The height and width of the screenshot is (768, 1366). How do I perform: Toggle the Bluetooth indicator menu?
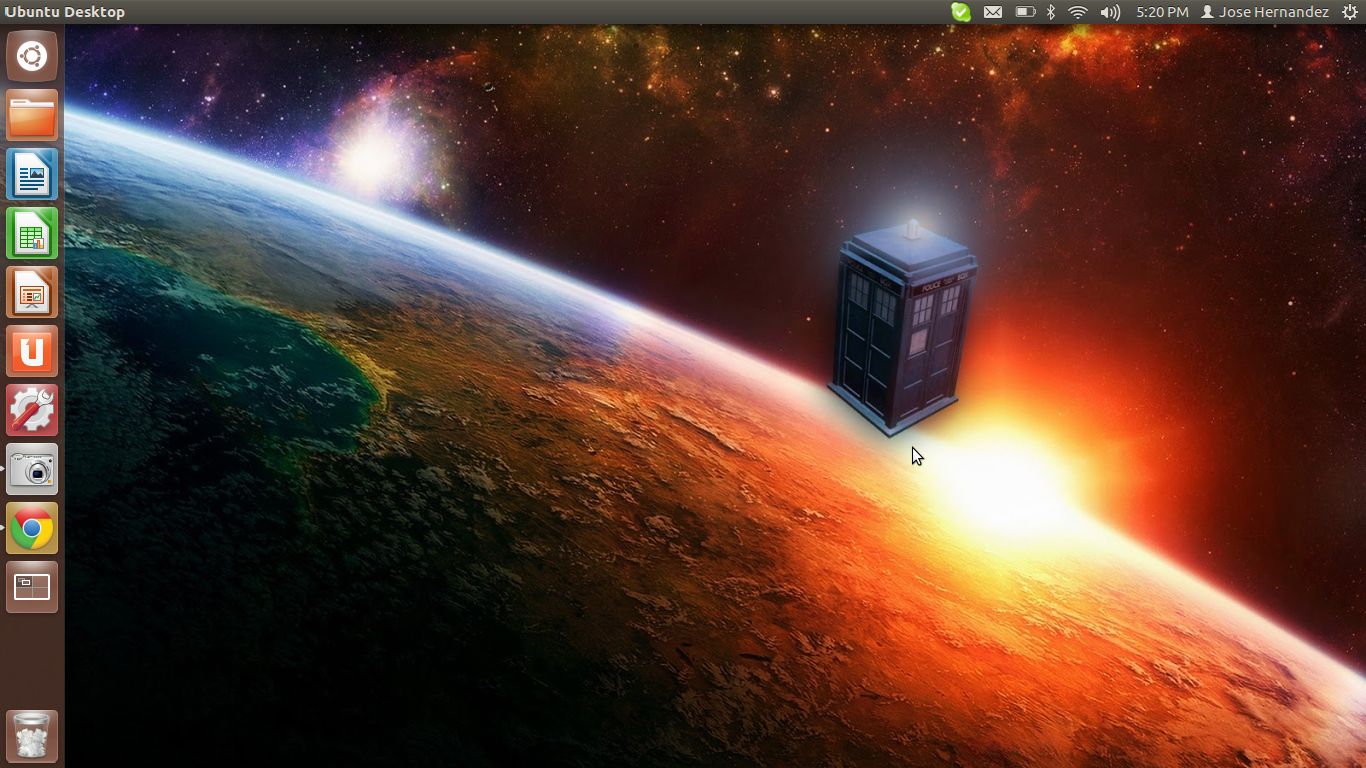[x=1051, y=12]
